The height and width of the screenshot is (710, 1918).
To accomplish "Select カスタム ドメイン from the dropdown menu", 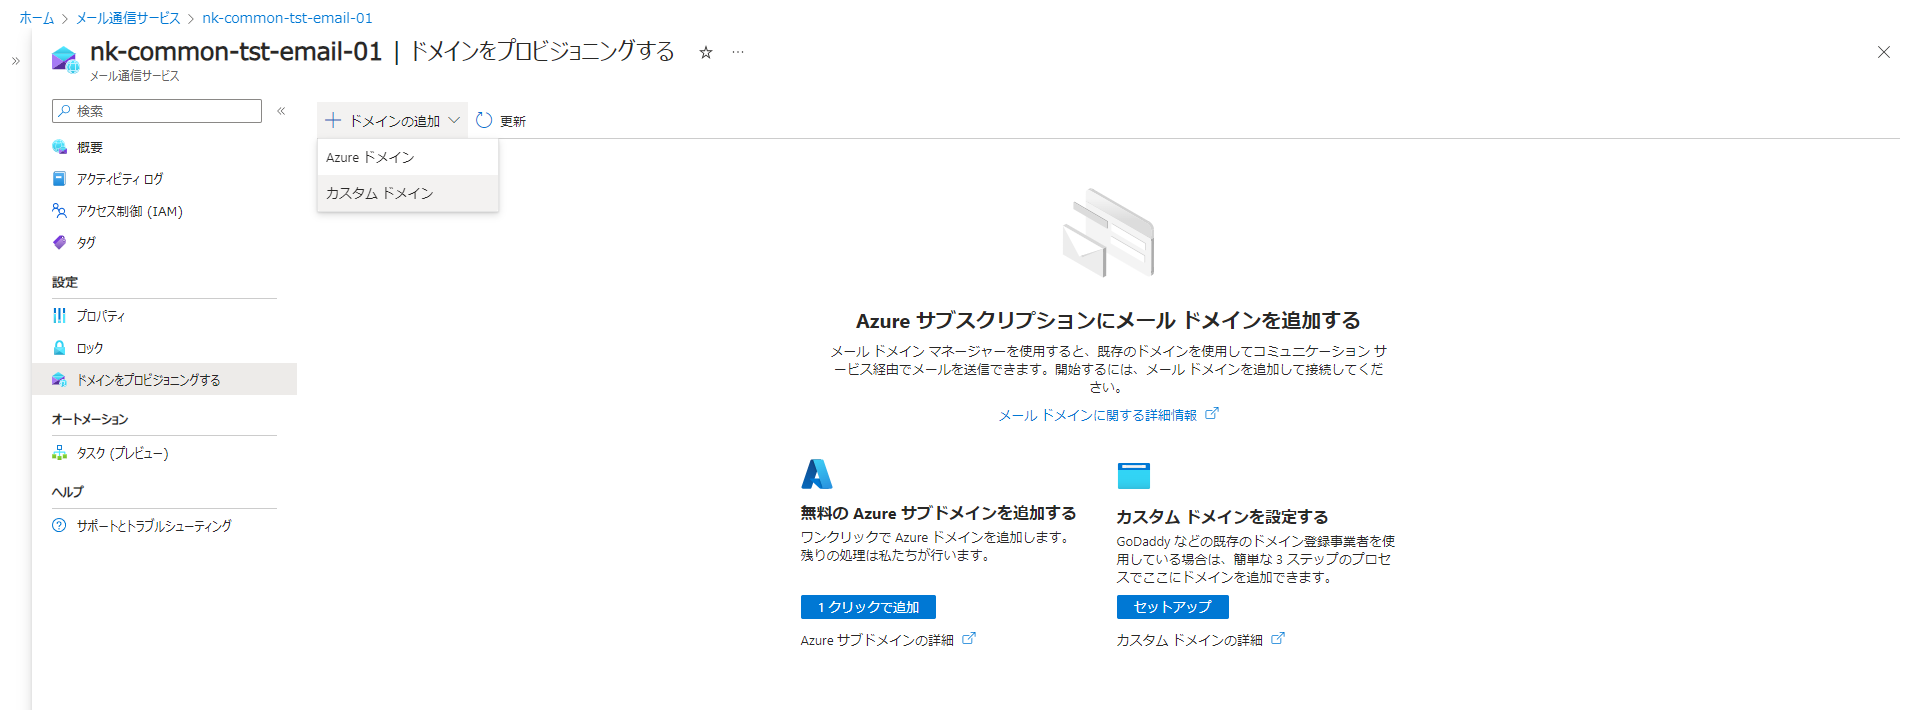I will [408, 194].
